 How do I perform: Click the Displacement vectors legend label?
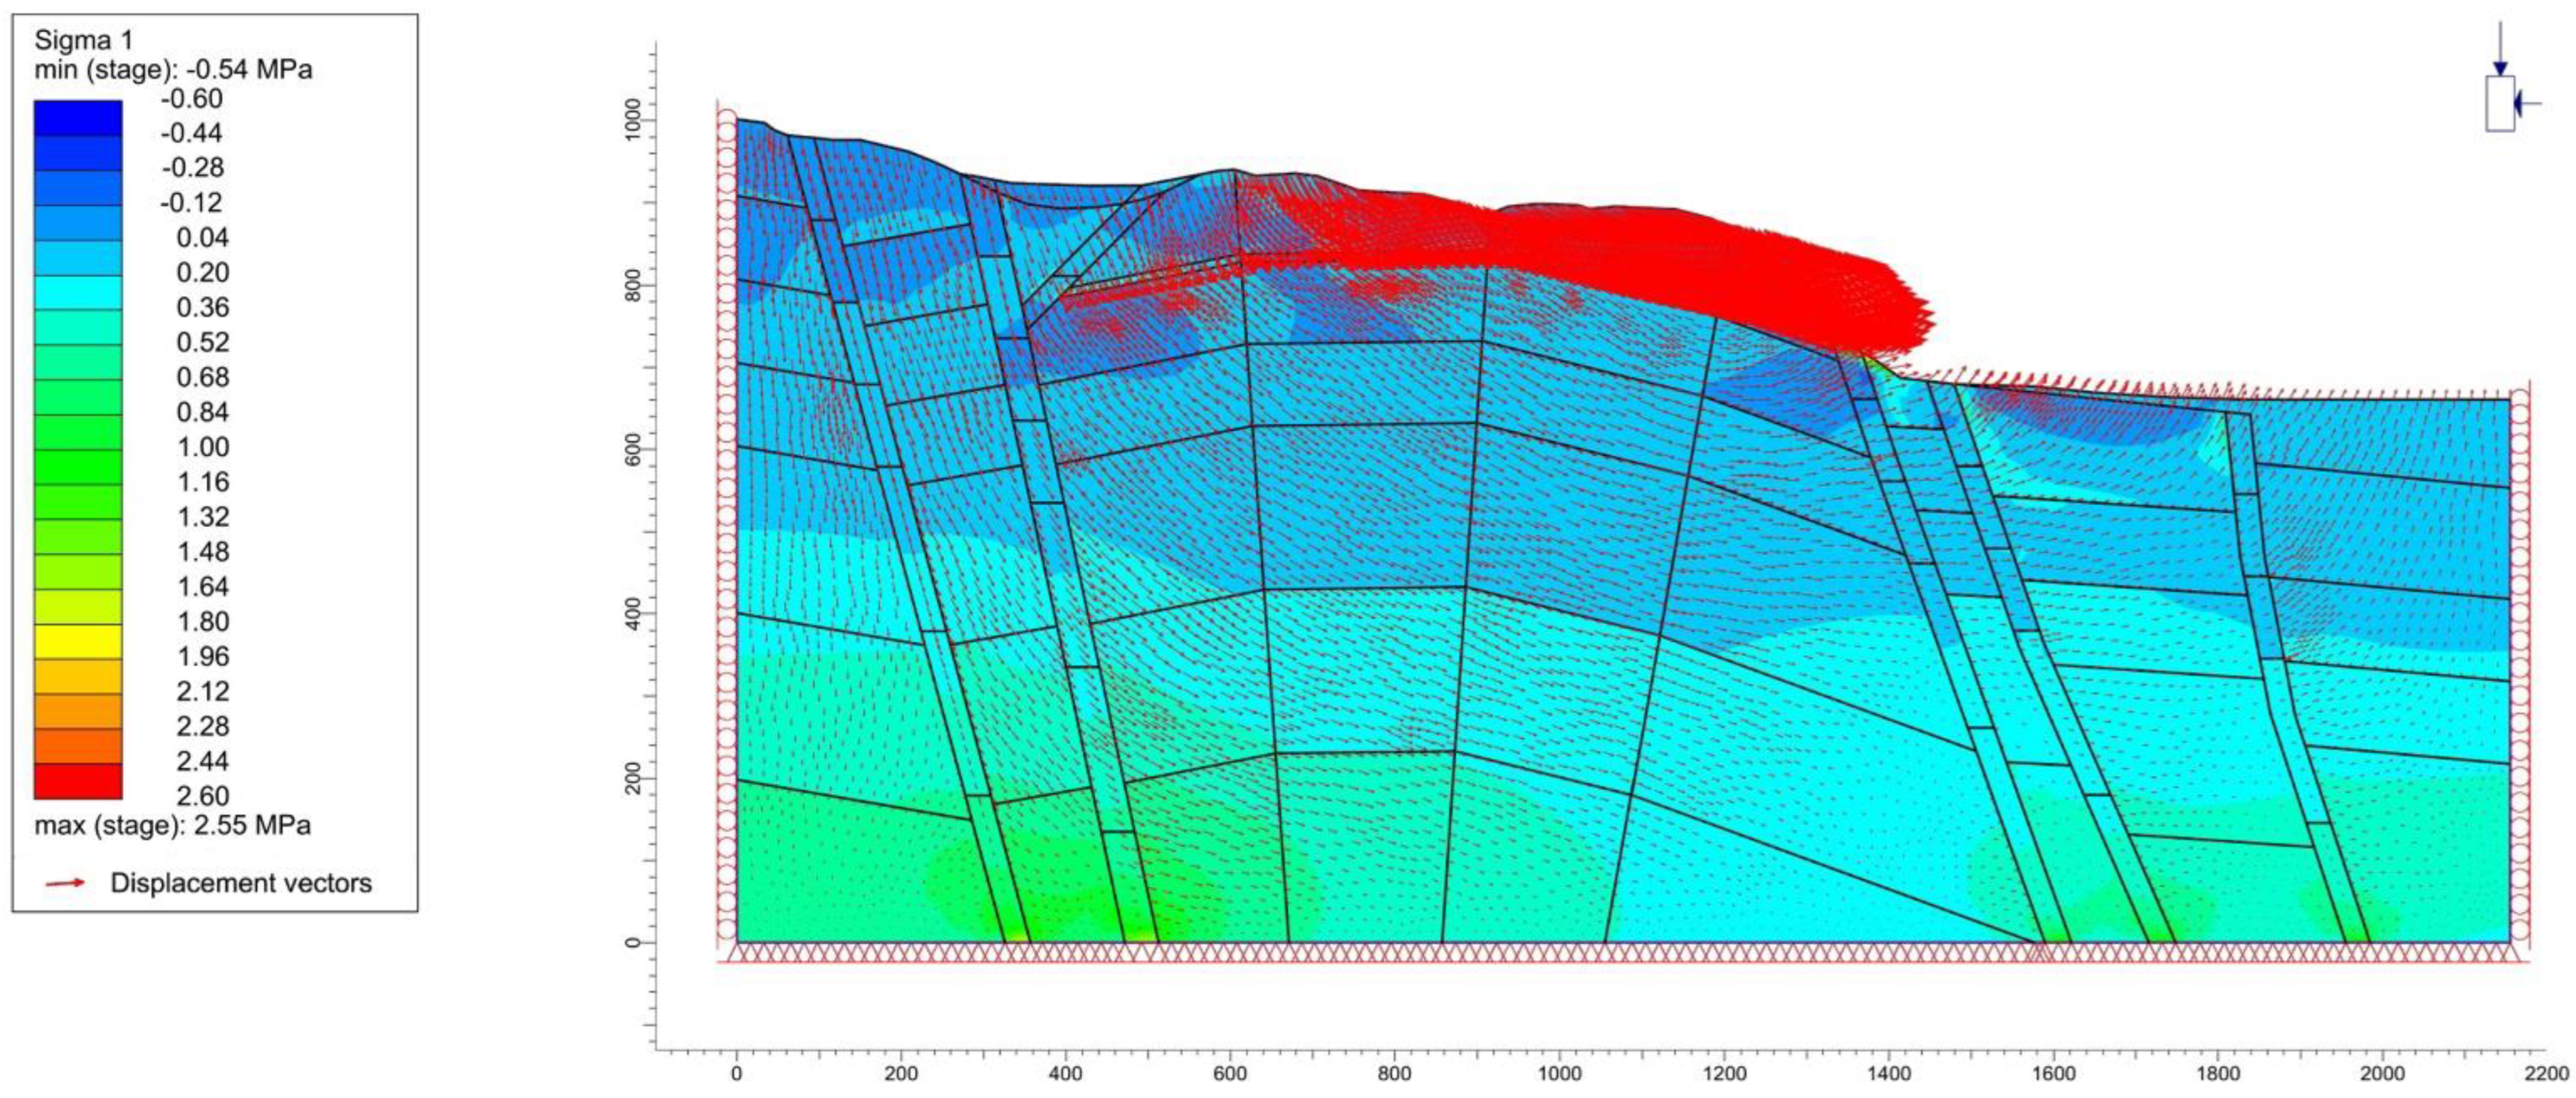[x=241, y=884]
